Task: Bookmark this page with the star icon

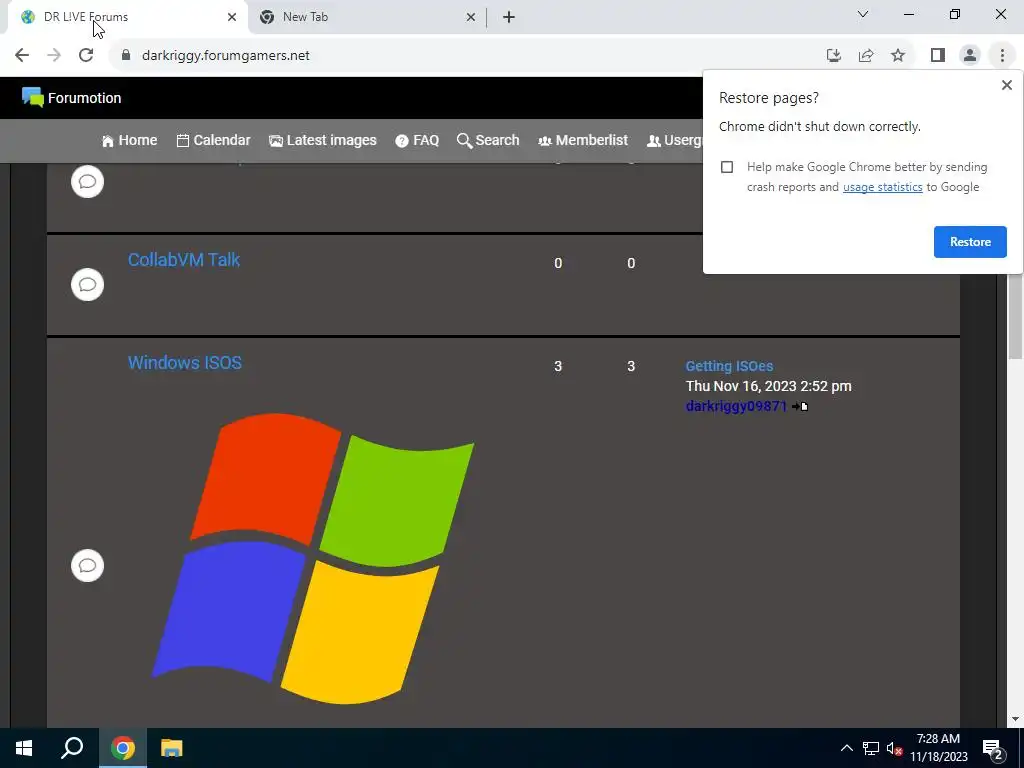Action: point(898,56)
